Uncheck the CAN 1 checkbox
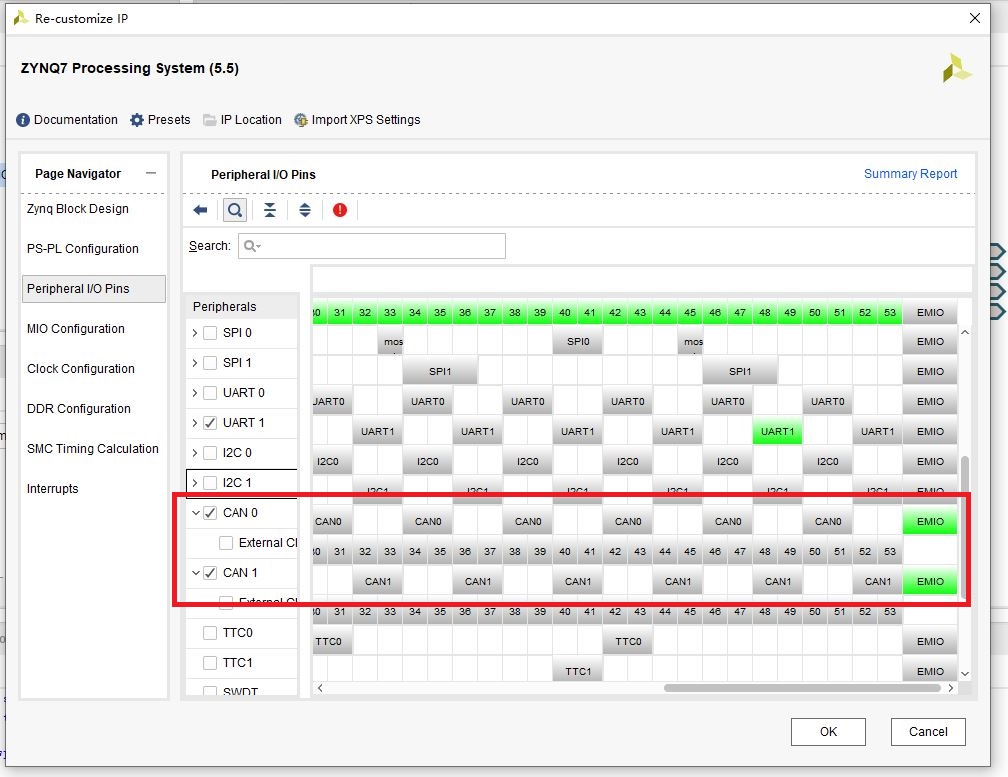 click(x=210, y=573)
